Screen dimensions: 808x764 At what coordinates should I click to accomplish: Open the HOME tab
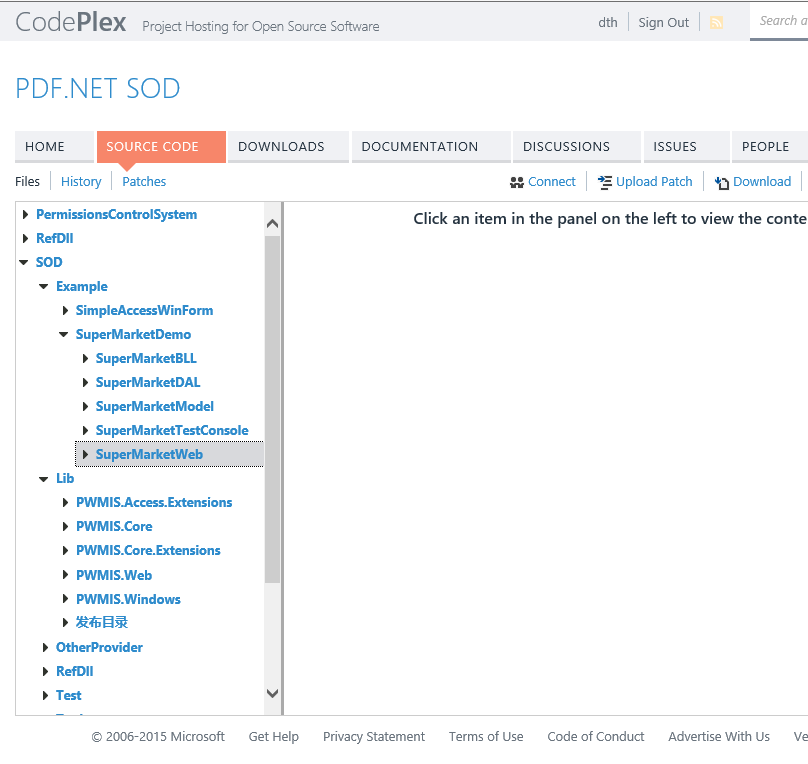pos(54,147)
